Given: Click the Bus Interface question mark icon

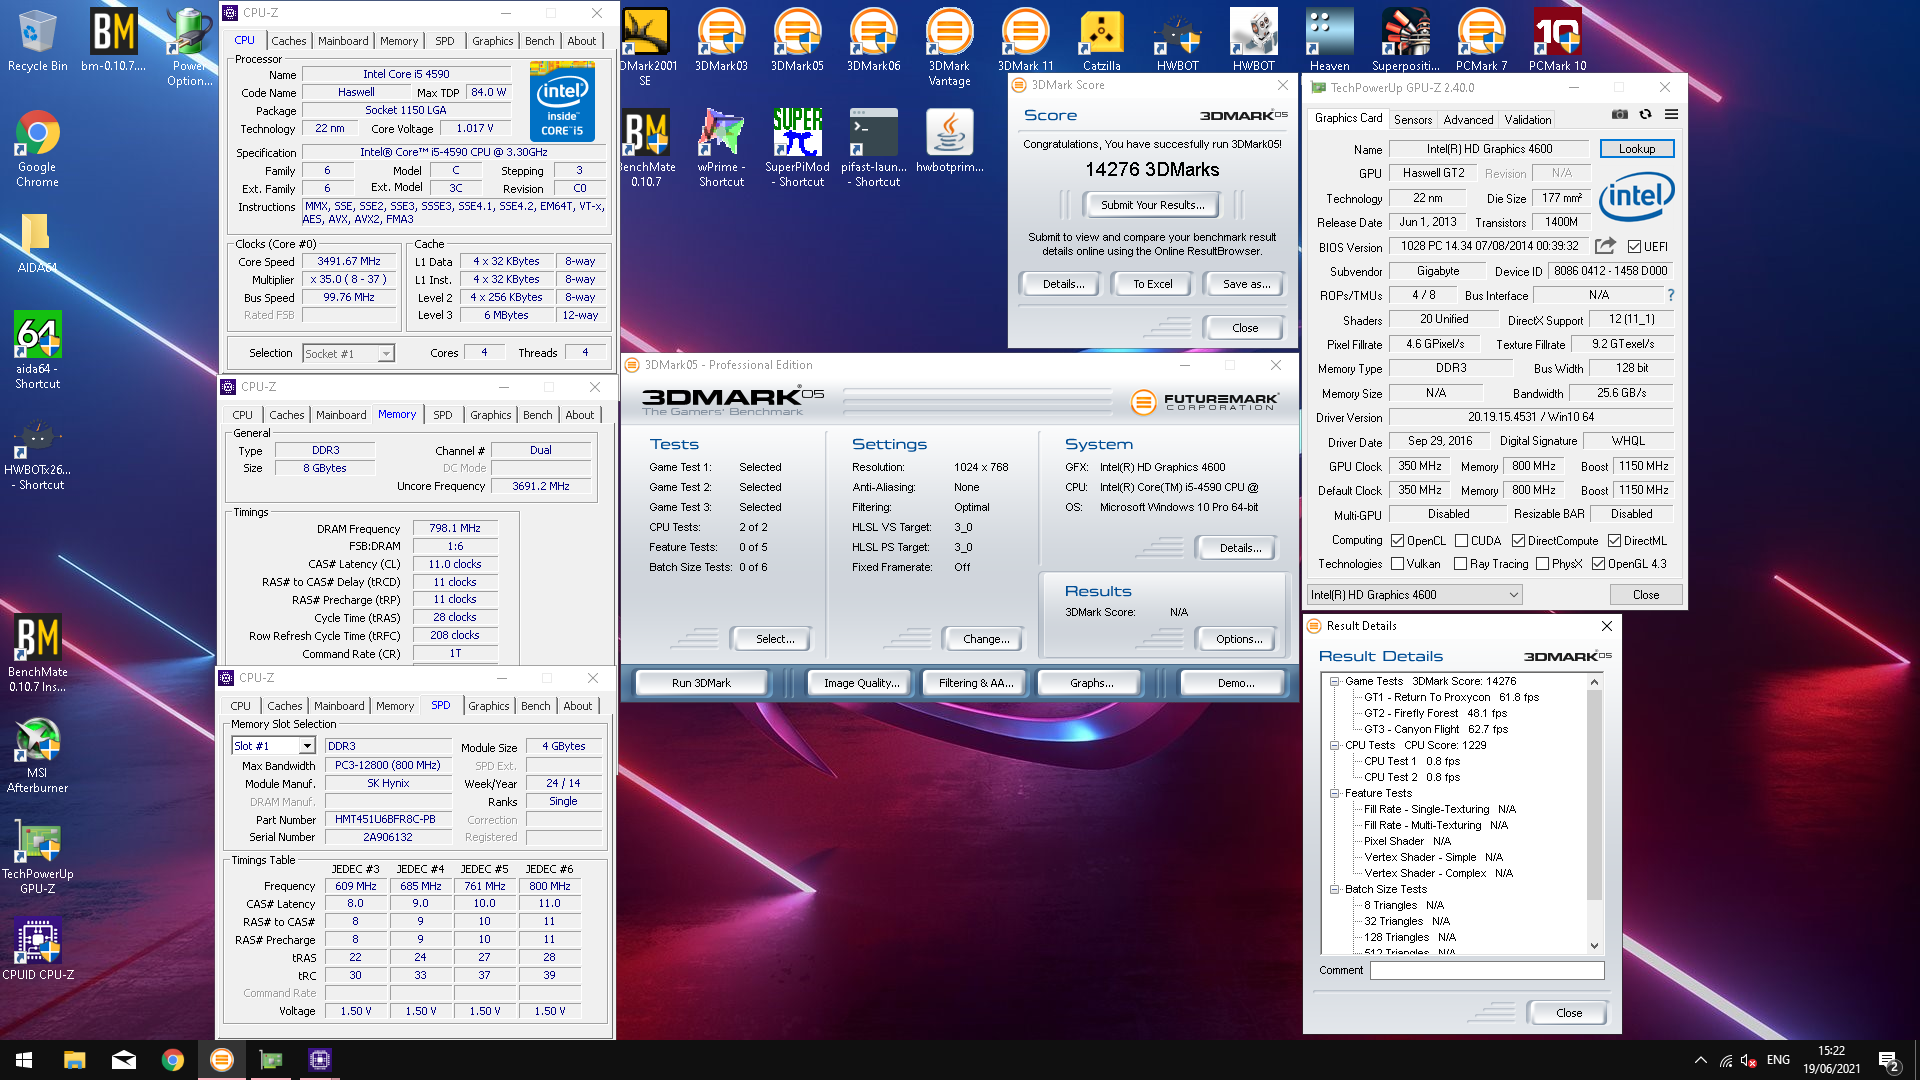Looking at the screenshot, I should pos(1670,295).
